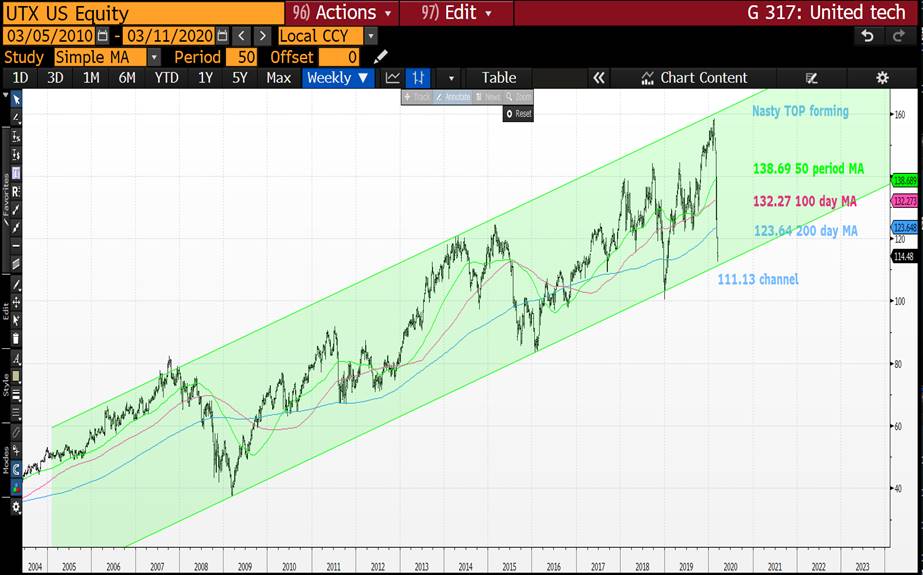
Task: Select the horizontal line tool in Favorites
Action: coord(16,246)
